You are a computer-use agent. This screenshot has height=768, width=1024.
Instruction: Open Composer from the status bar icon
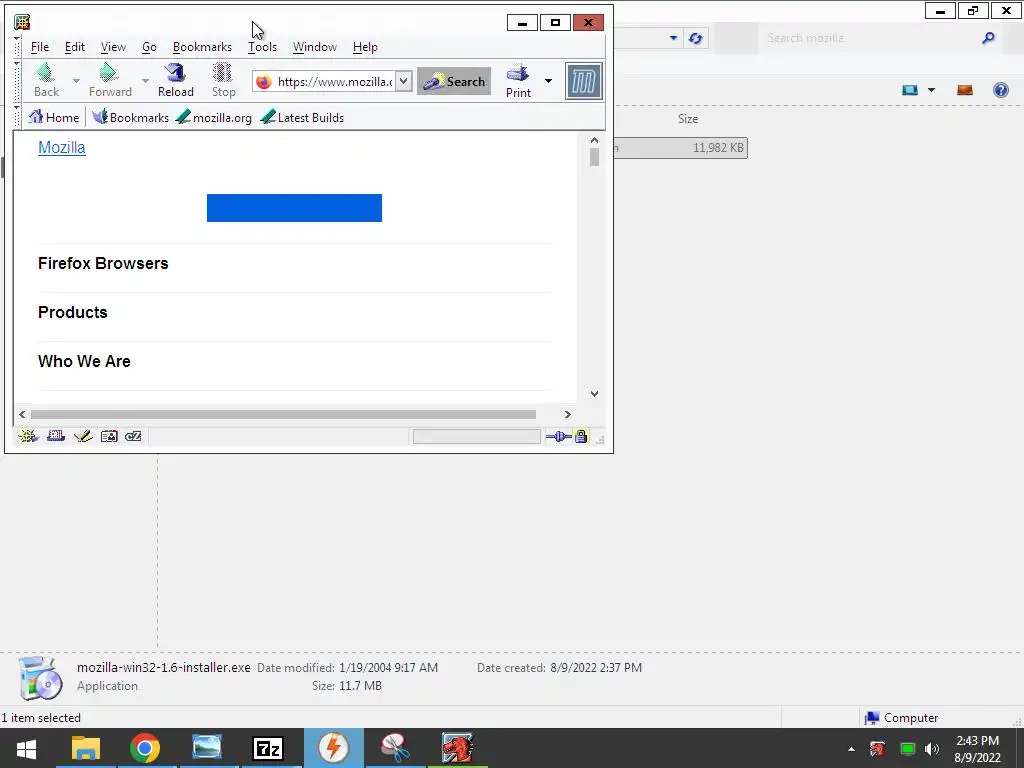click(83, 436)
